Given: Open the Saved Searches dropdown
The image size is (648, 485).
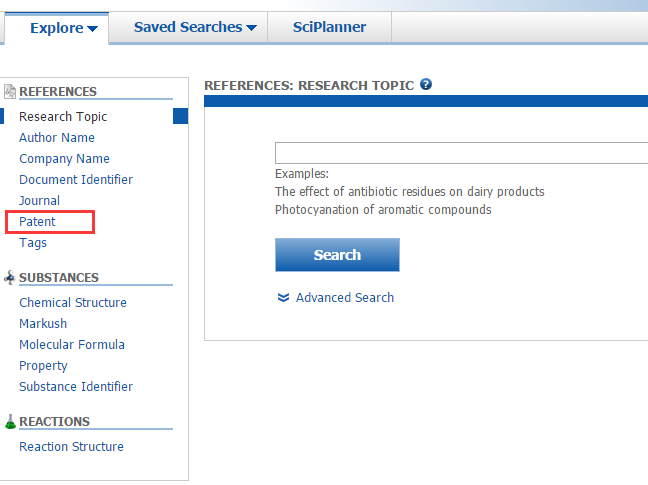Looking at the screenshot, I should pyautogui.click(x=195, y=27).
